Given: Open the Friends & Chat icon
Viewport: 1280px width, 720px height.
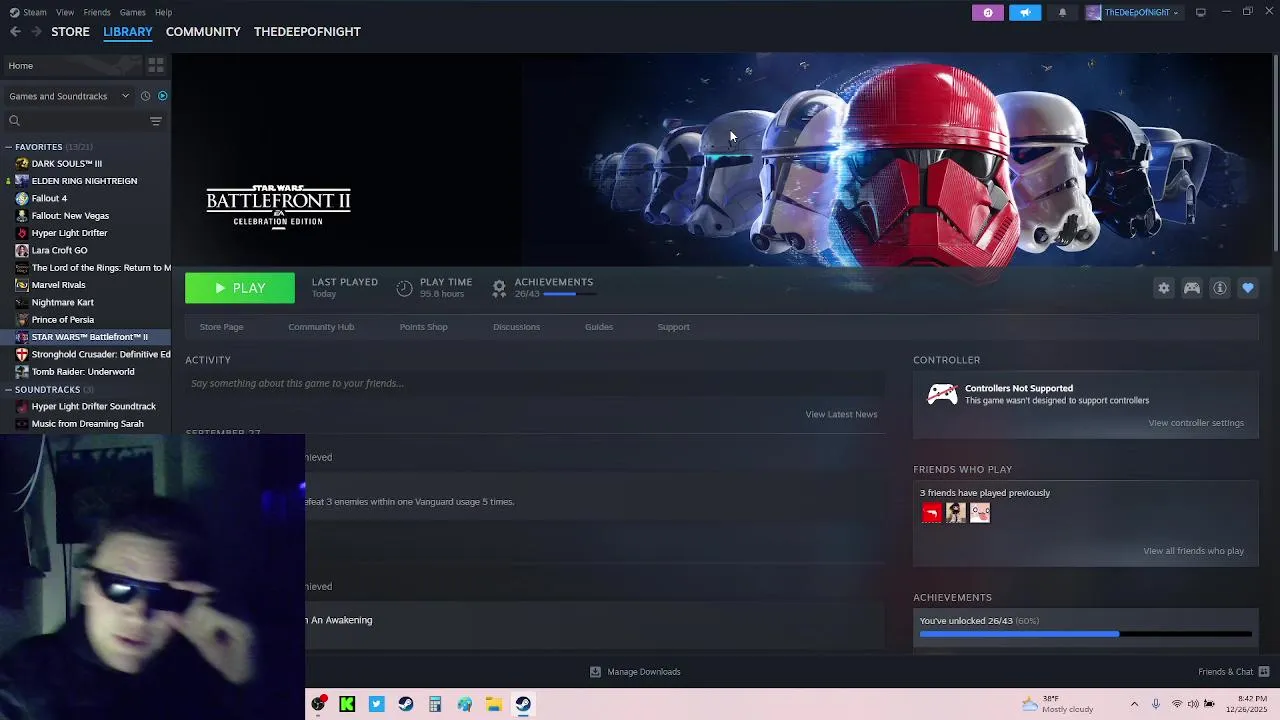Looking at the screenshot, I should (x=1264, y=672).
